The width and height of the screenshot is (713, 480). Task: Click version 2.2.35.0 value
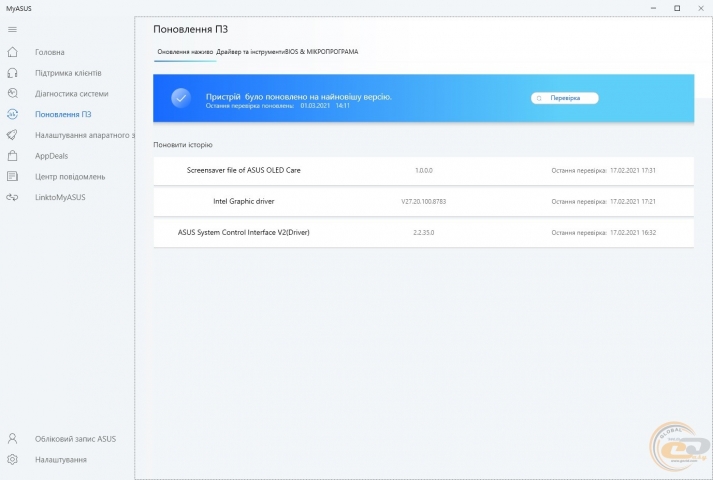[424, 232]
